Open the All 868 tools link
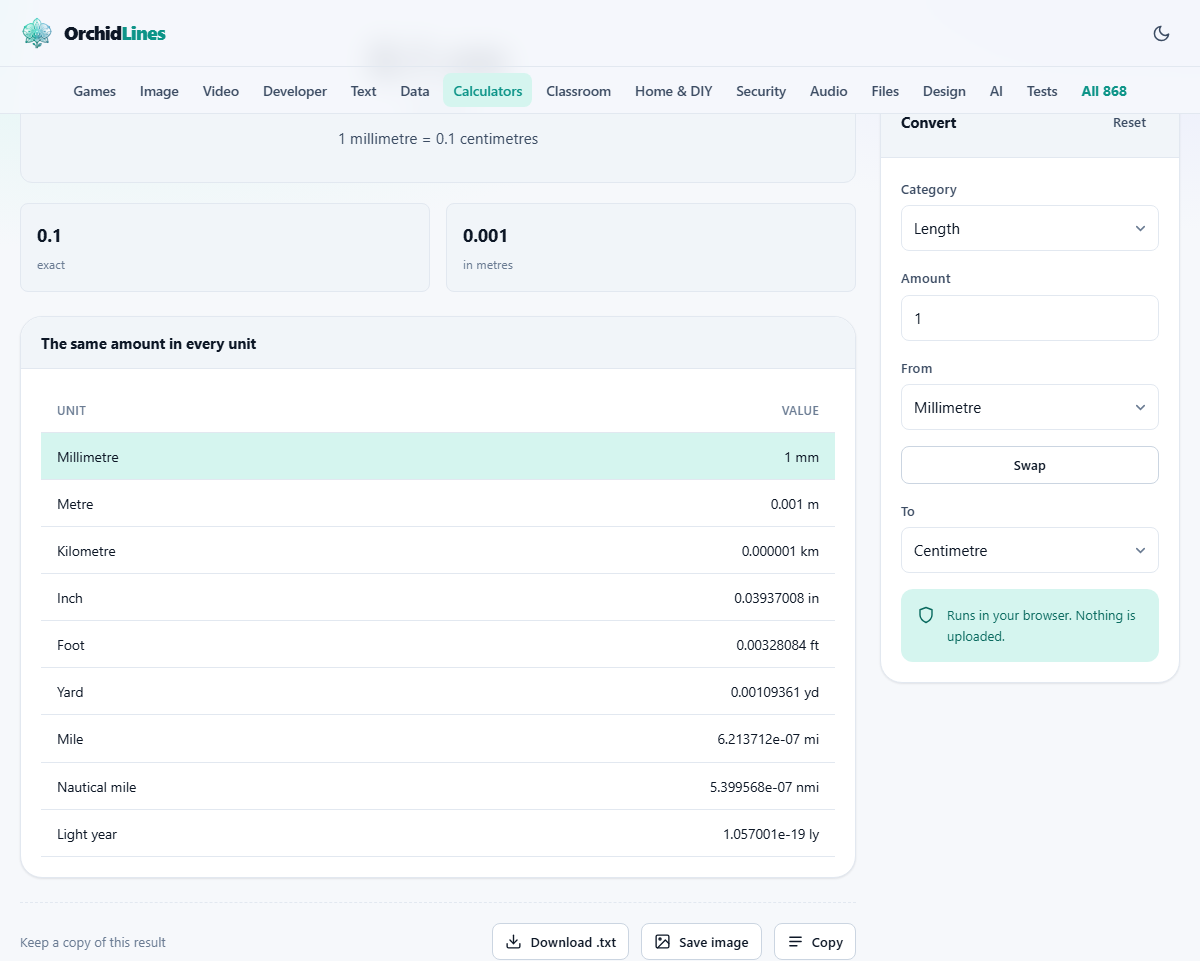 click(1104, 91)
